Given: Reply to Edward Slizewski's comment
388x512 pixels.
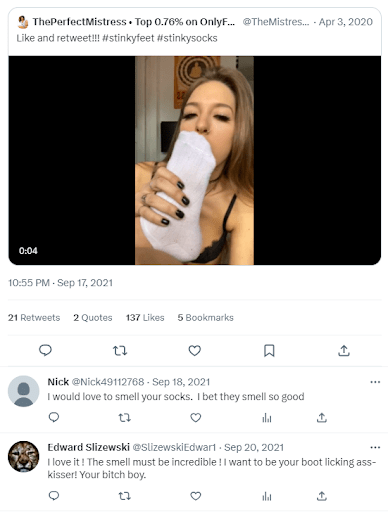Looking at the screenshot, I should click(x=54, y=496).
